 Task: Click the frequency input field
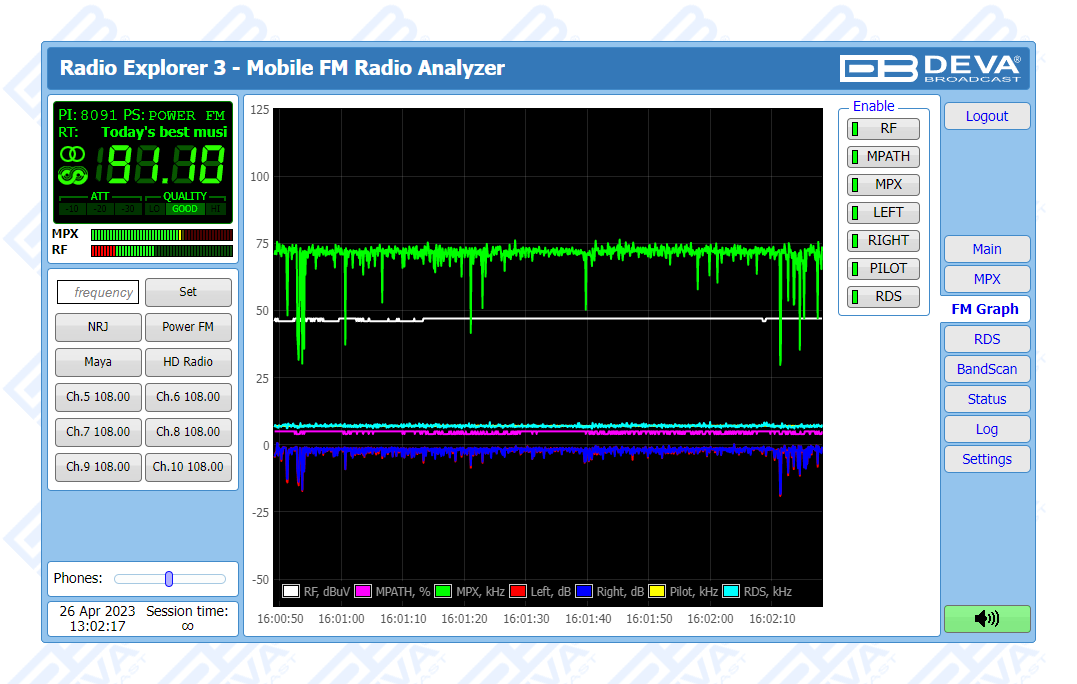[x=98, y=292]
